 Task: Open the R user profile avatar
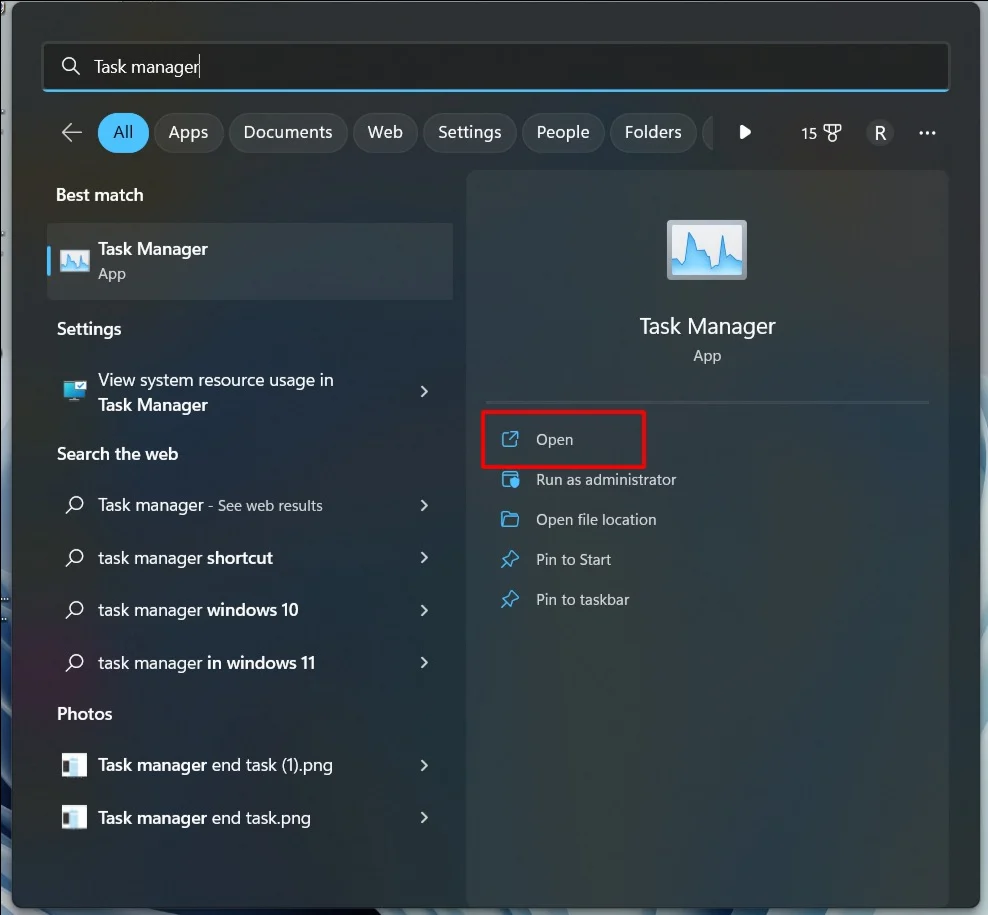tap(879, 133)
